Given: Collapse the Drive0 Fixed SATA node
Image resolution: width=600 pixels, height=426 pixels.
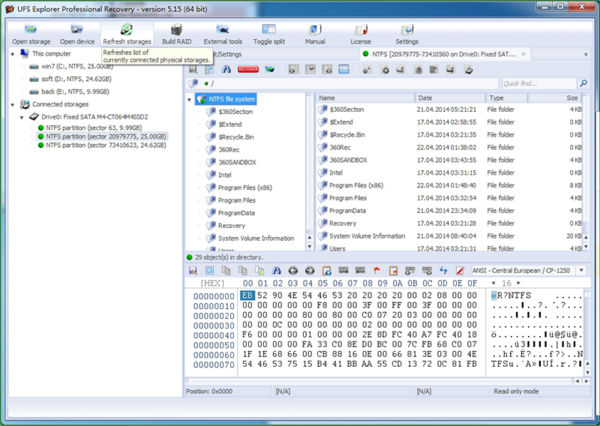Looking at the screenshot, I should coord(21,117).
